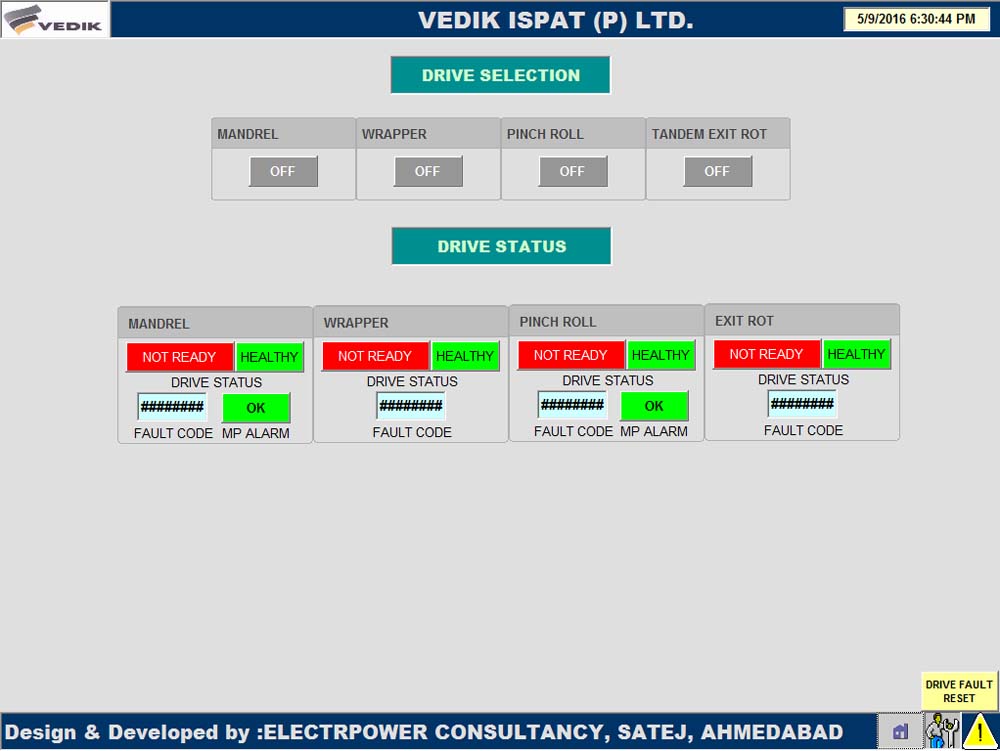Click the PINCH ROLL drive selection label
1000x751 pixels.
pyautogui.click(x=545, y=135)
